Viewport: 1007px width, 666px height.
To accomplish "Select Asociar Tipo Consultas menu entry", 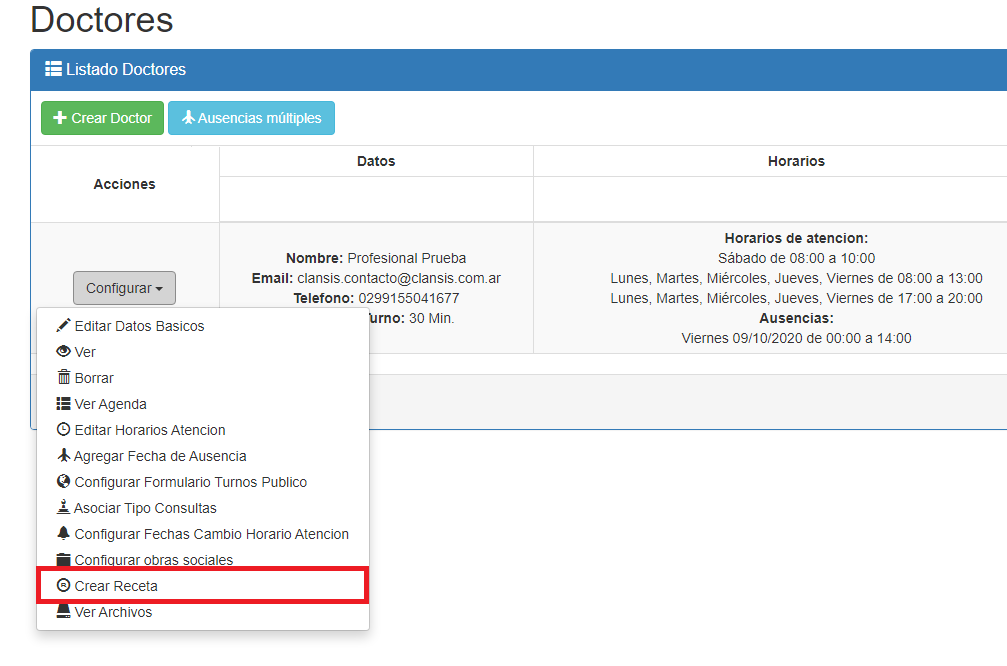I will tap(145, 508).
